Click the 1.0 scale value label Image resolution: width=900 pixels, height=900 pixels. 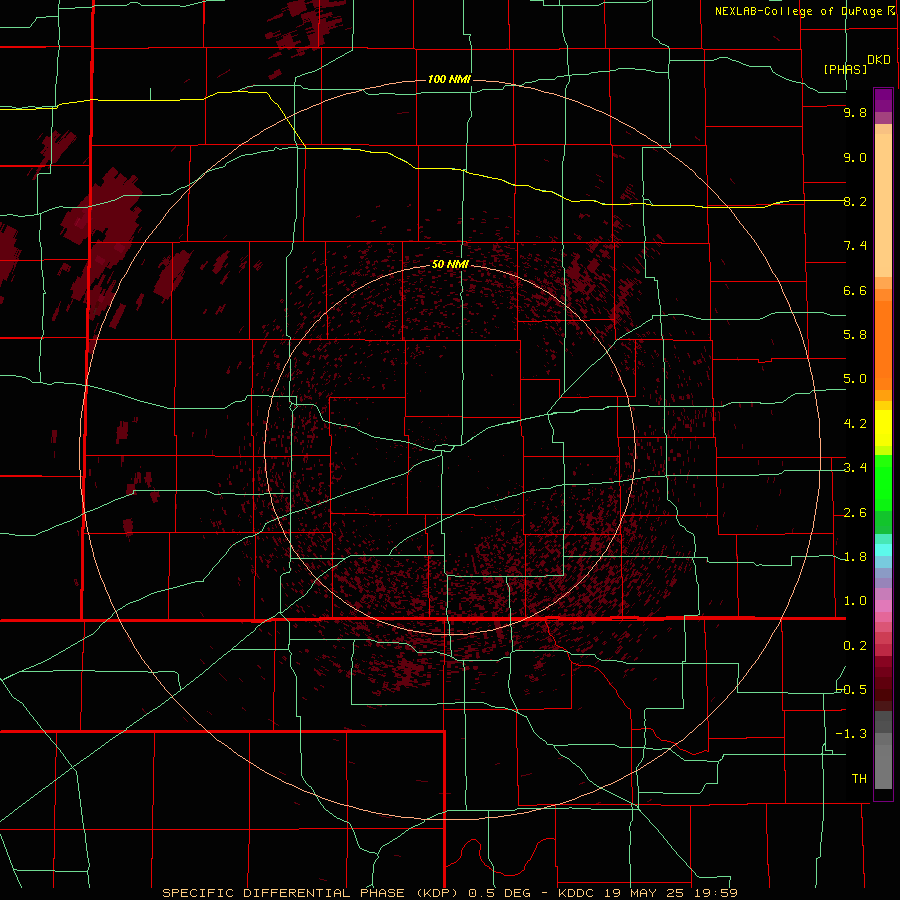click(855, 601)
